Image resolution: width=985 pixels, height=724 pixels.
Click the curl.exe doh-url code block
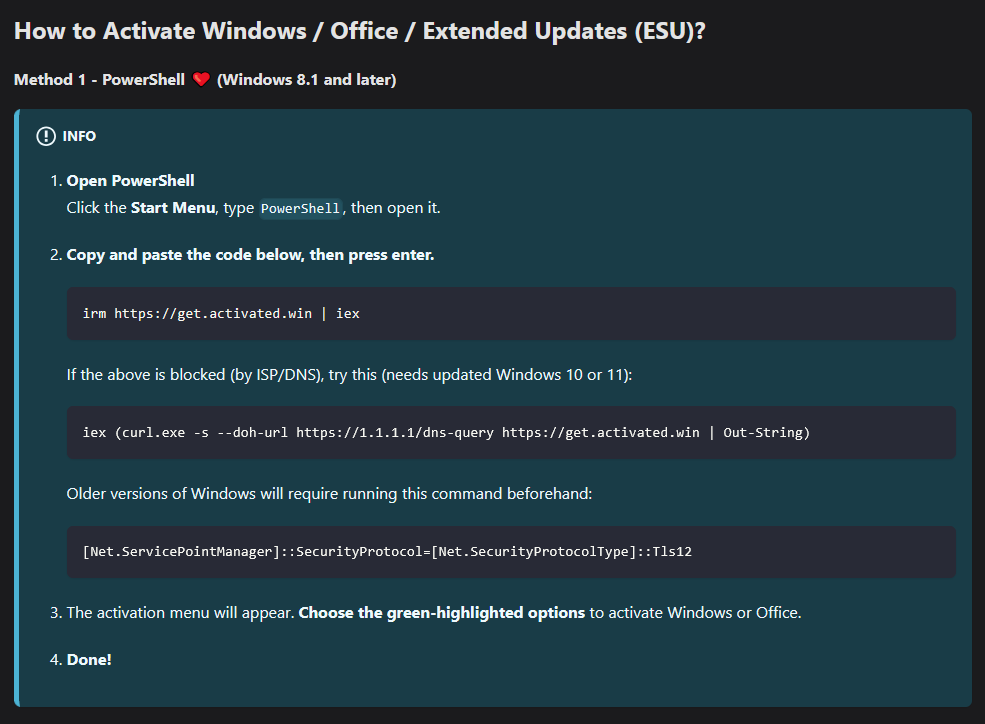coord(510,433)
